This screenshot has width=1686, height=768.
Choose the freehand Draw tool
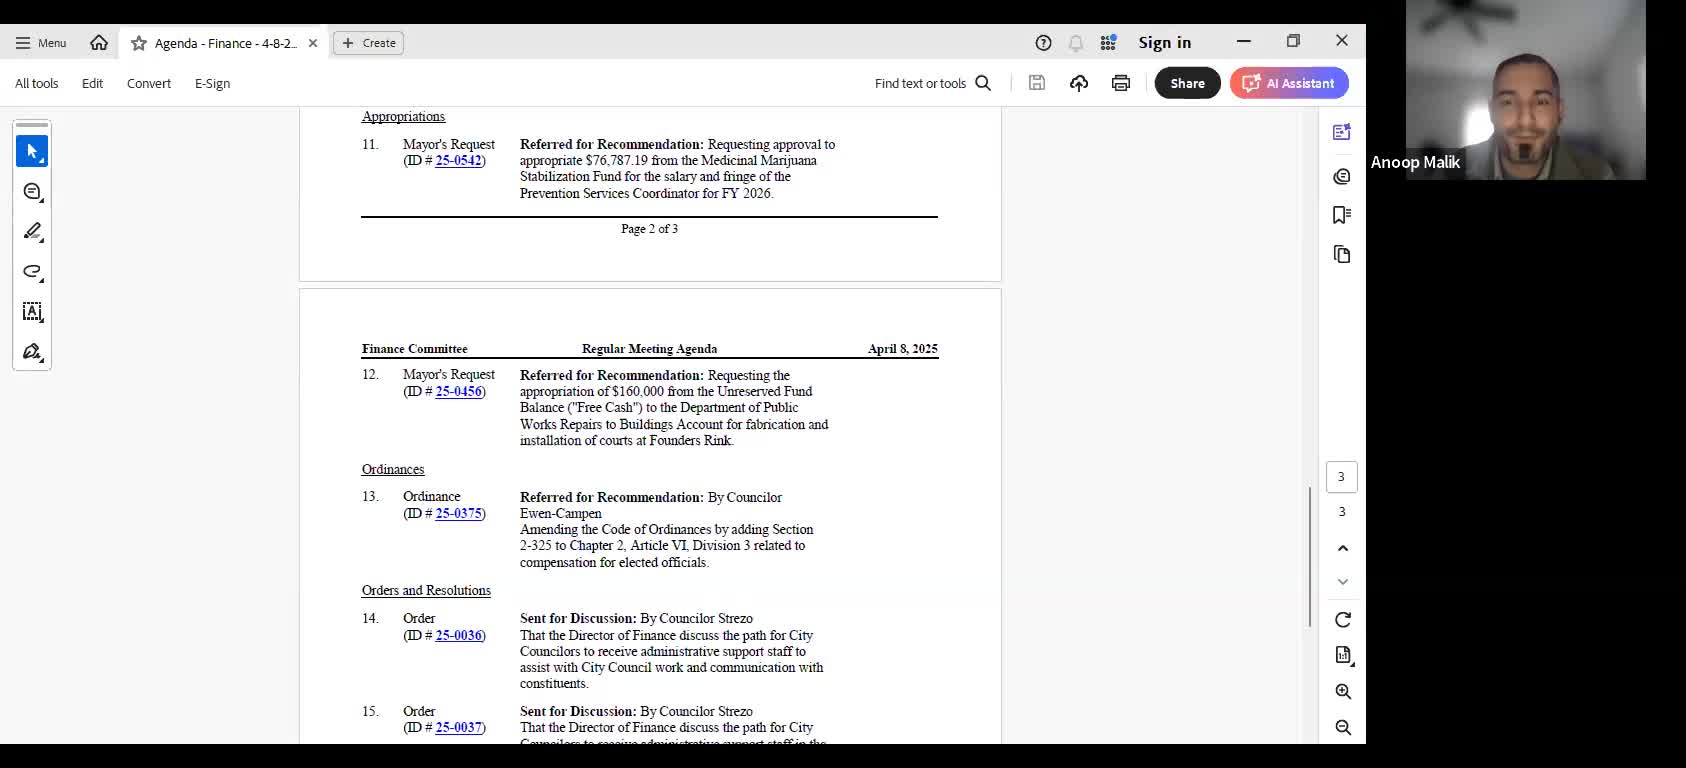(32, 272)
